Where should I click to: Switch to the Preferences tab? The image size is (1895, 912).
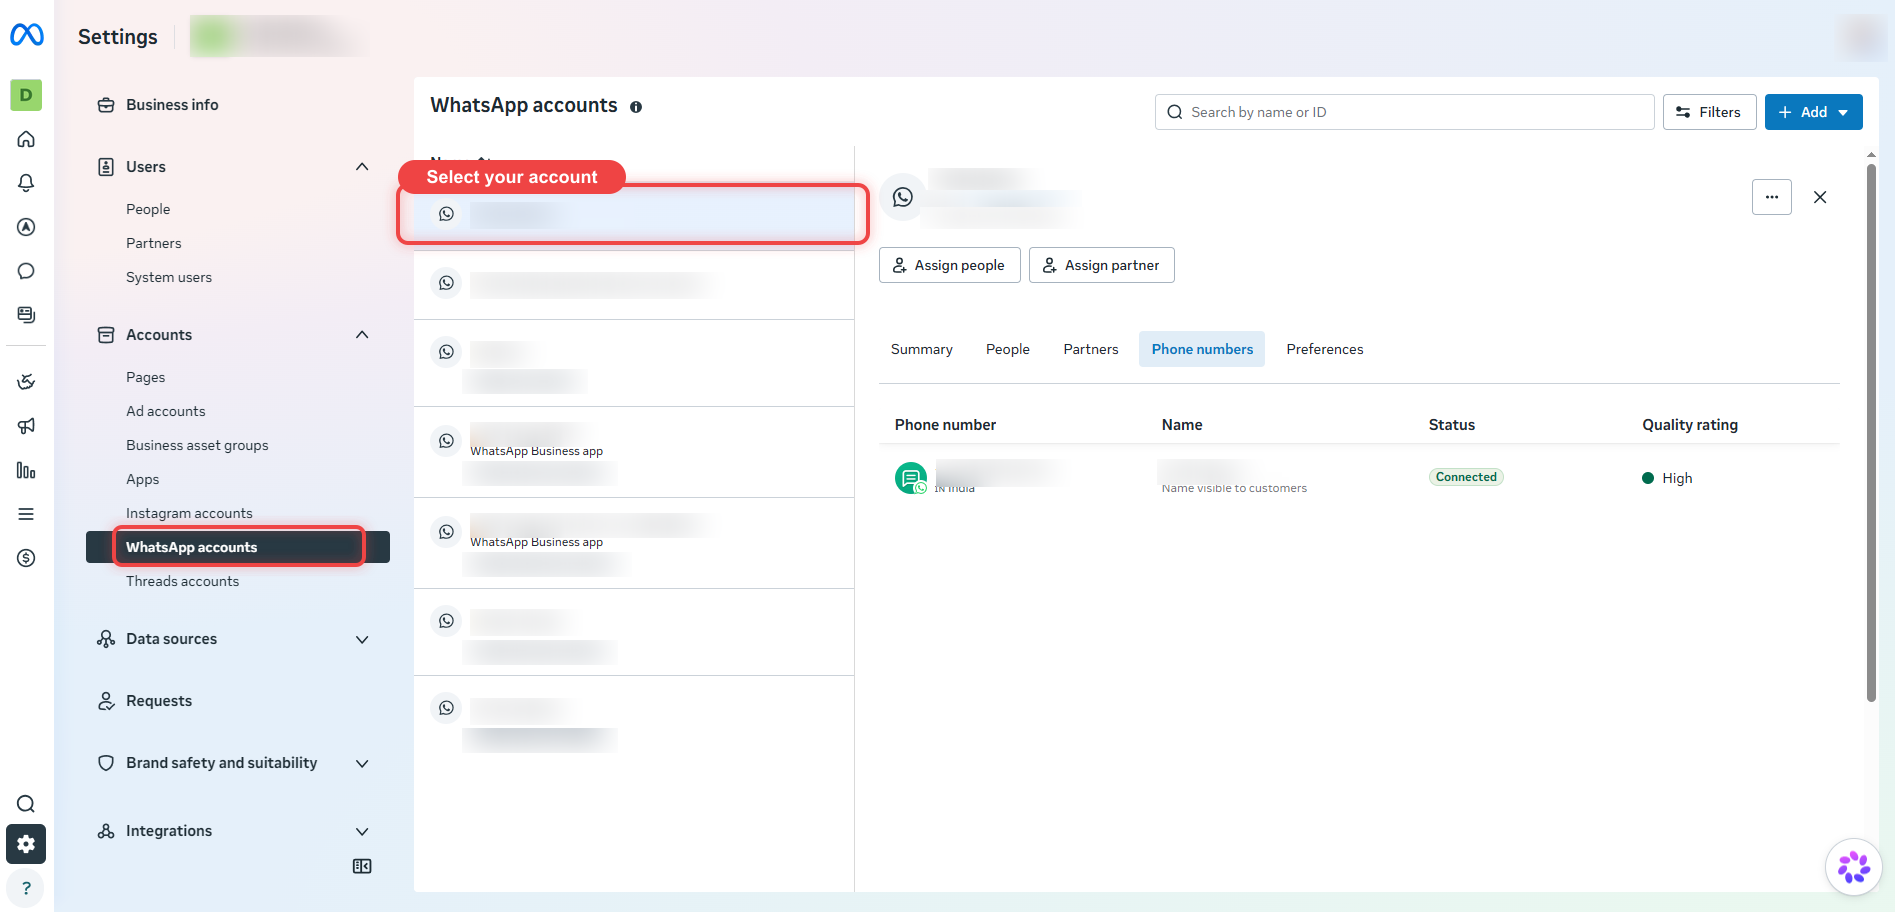(x=1325, y=349)
